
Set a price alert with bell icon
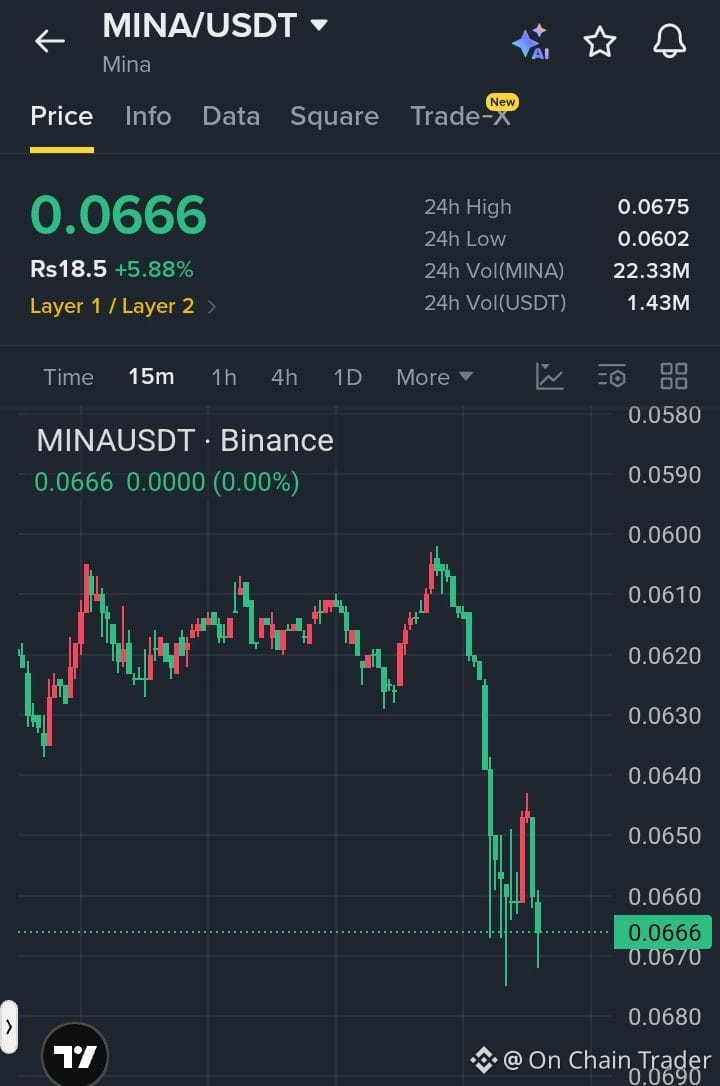(669, 42)
